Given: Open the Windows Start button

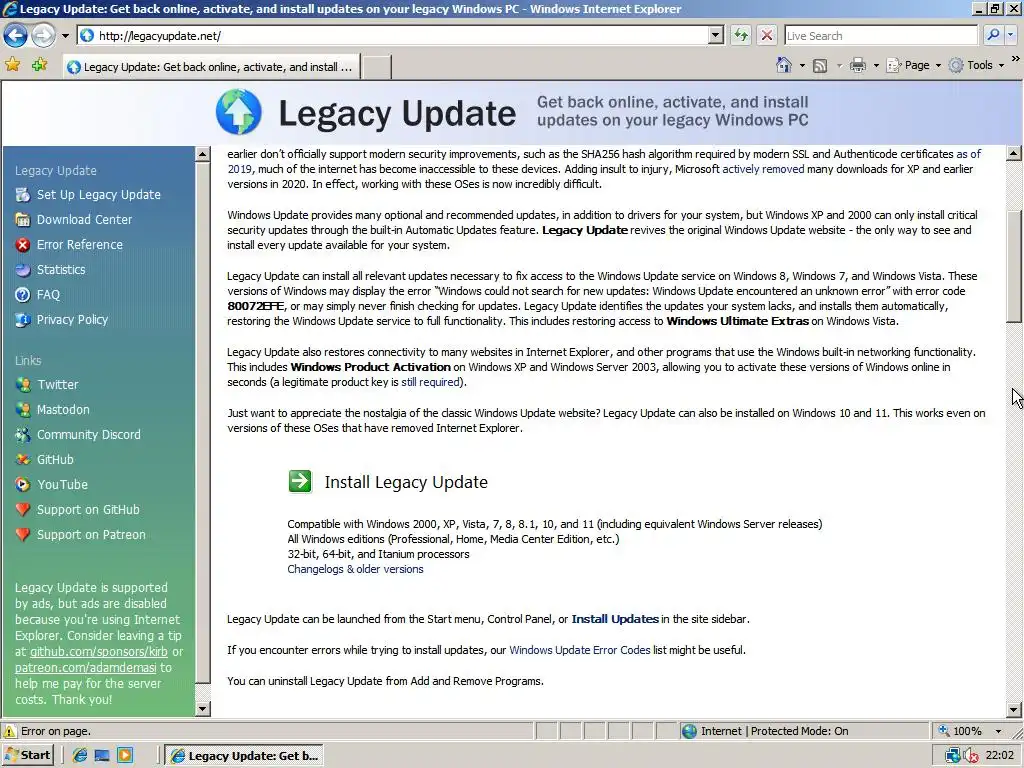Looking at the screenshot, I should tap(27, 756).
